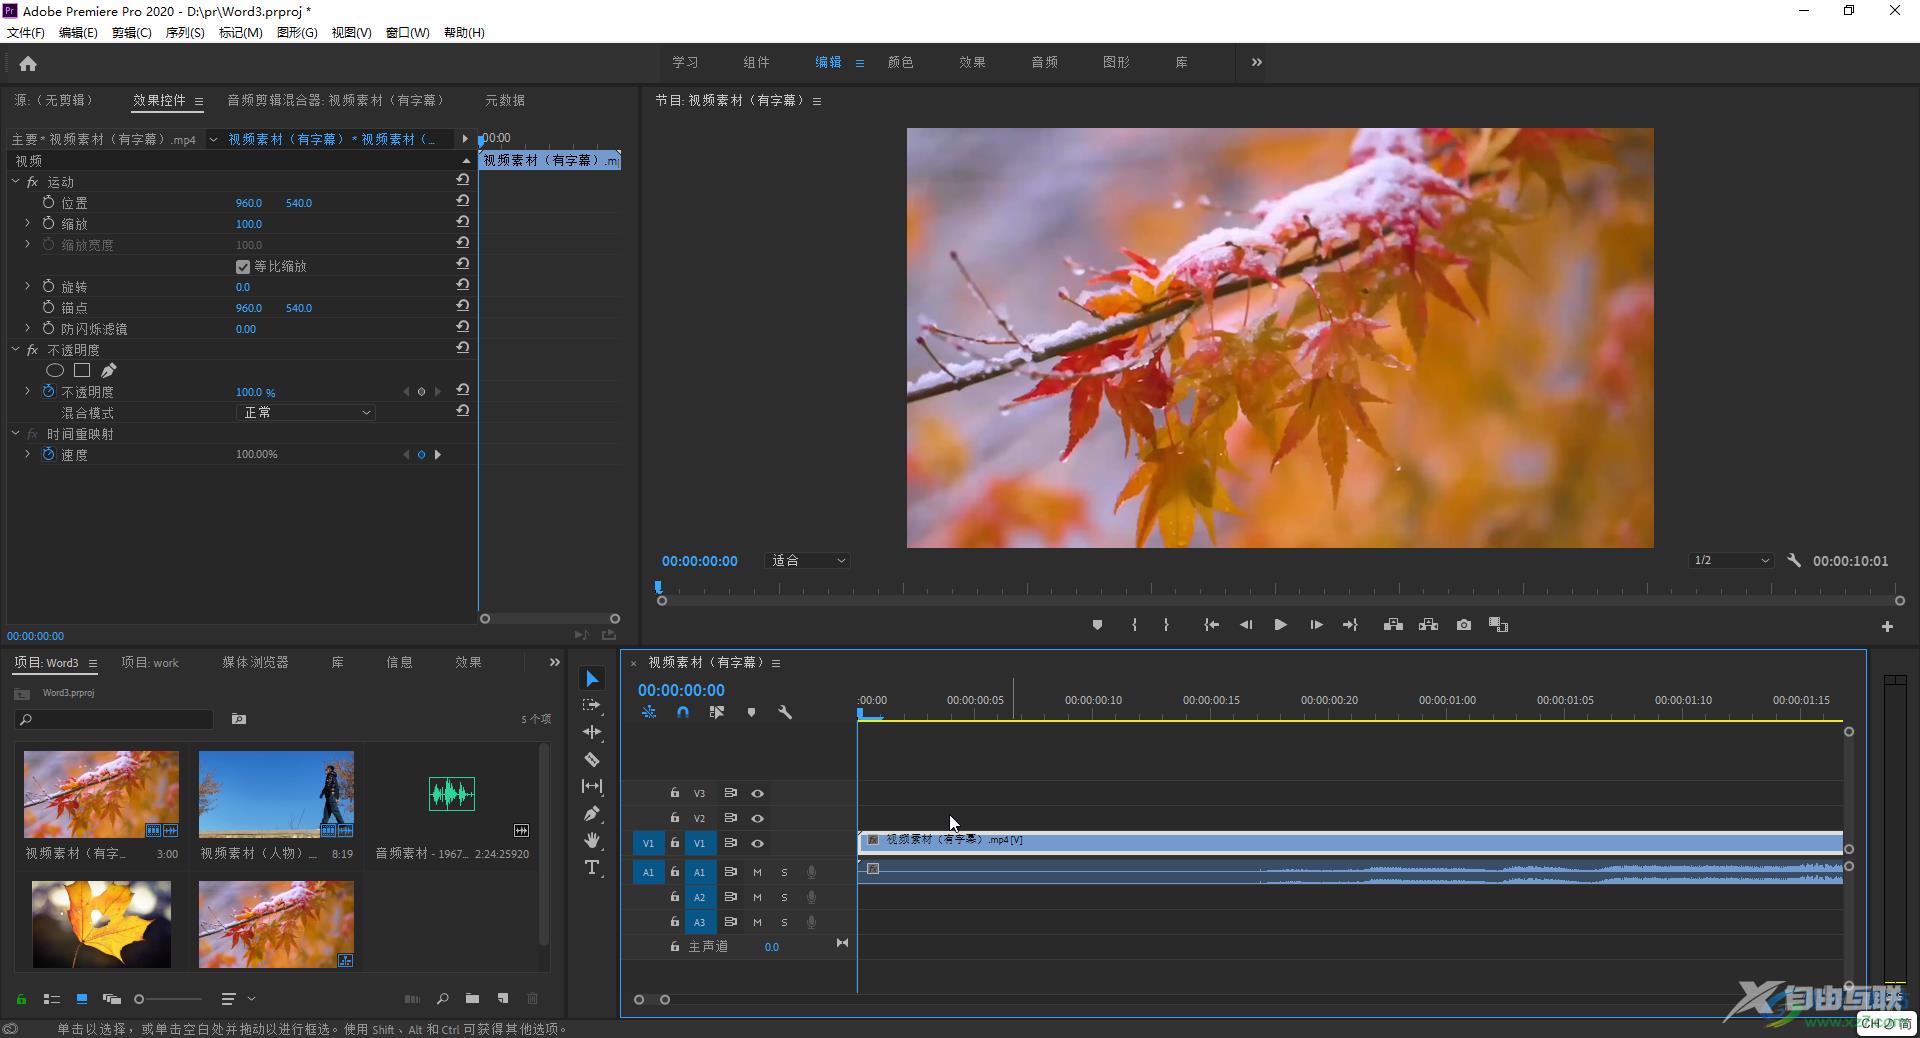Toggle uniform scale checkbox

coord(243,267)
